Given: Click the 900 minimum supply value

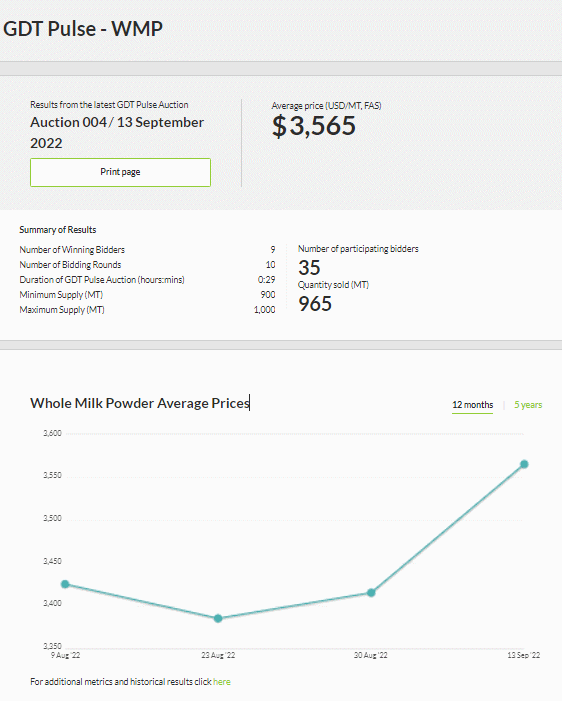Looking at the screenshot, I should [268, 295].
